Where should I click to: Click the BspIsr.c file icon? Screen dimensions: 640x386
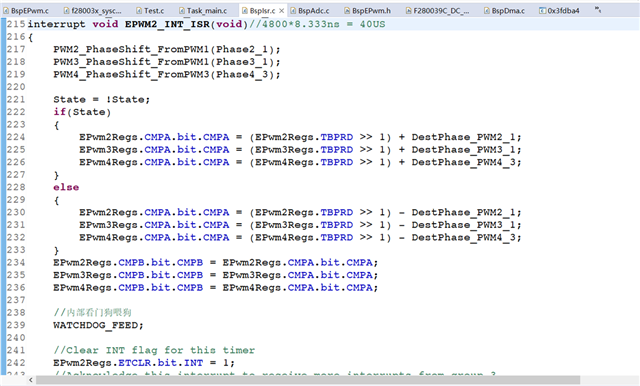click(244, 11)
